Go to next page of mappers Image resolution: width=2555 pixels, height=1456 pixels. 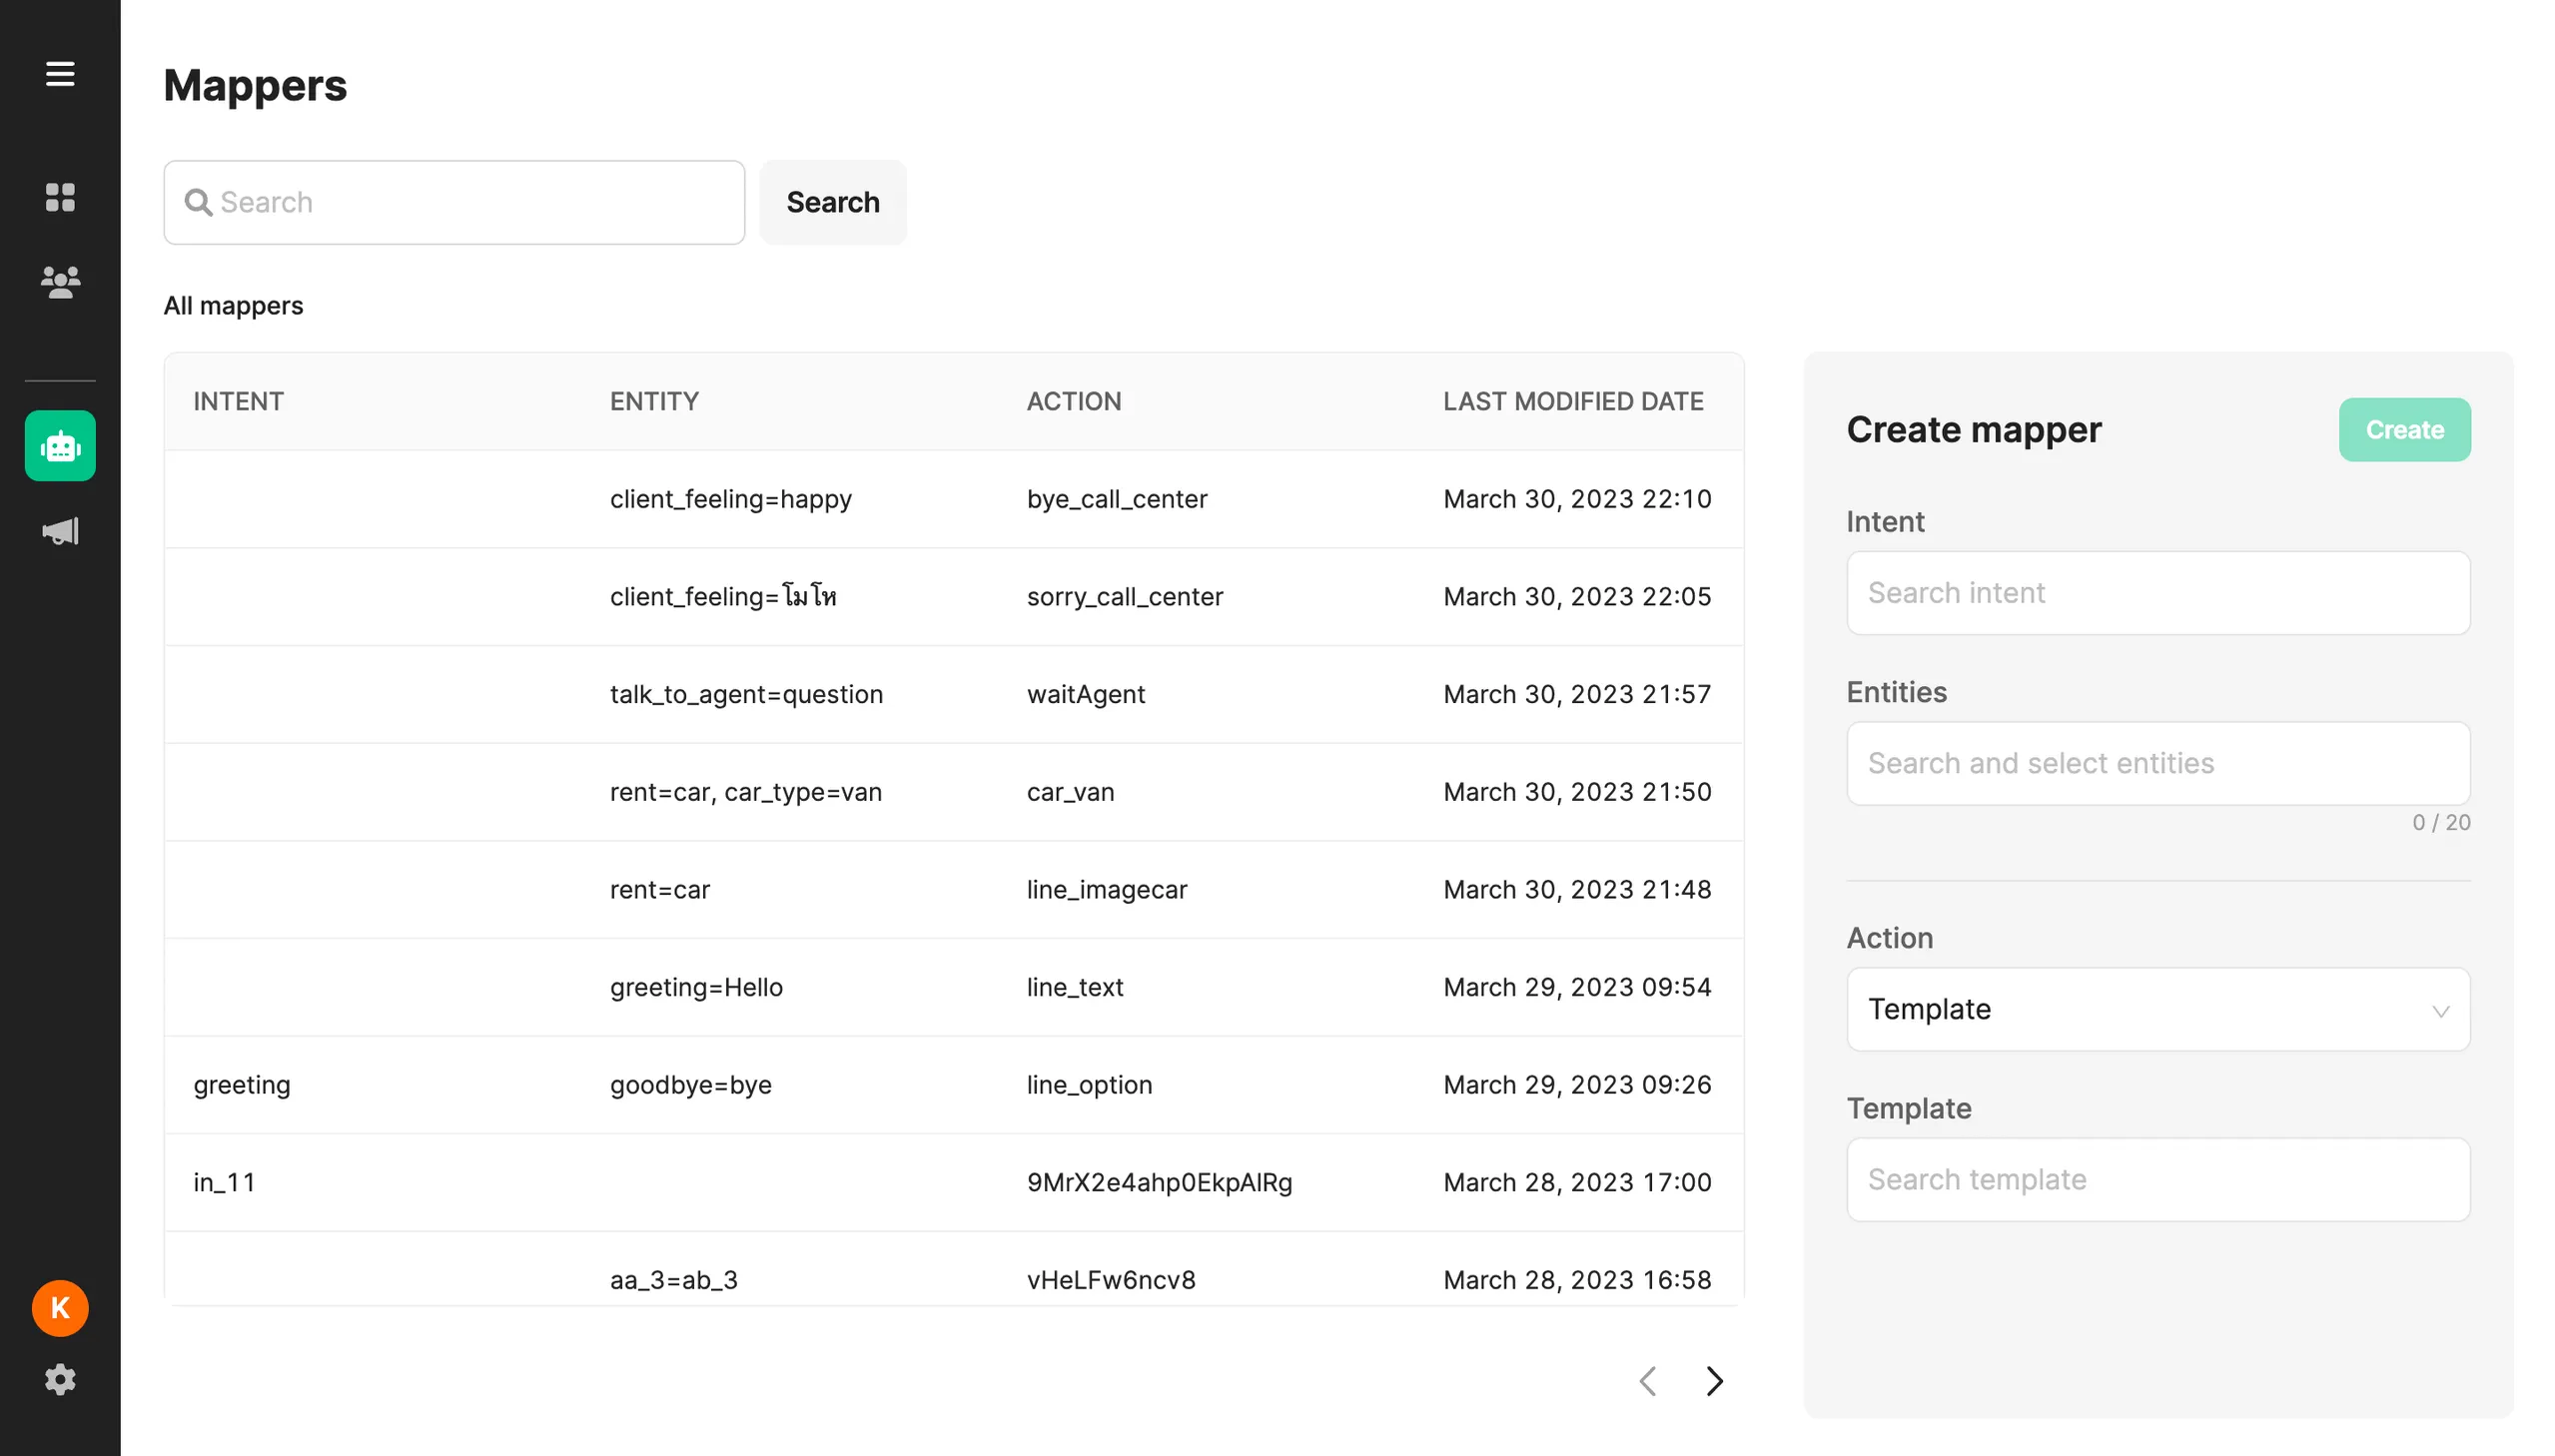coord(1714,1381)
